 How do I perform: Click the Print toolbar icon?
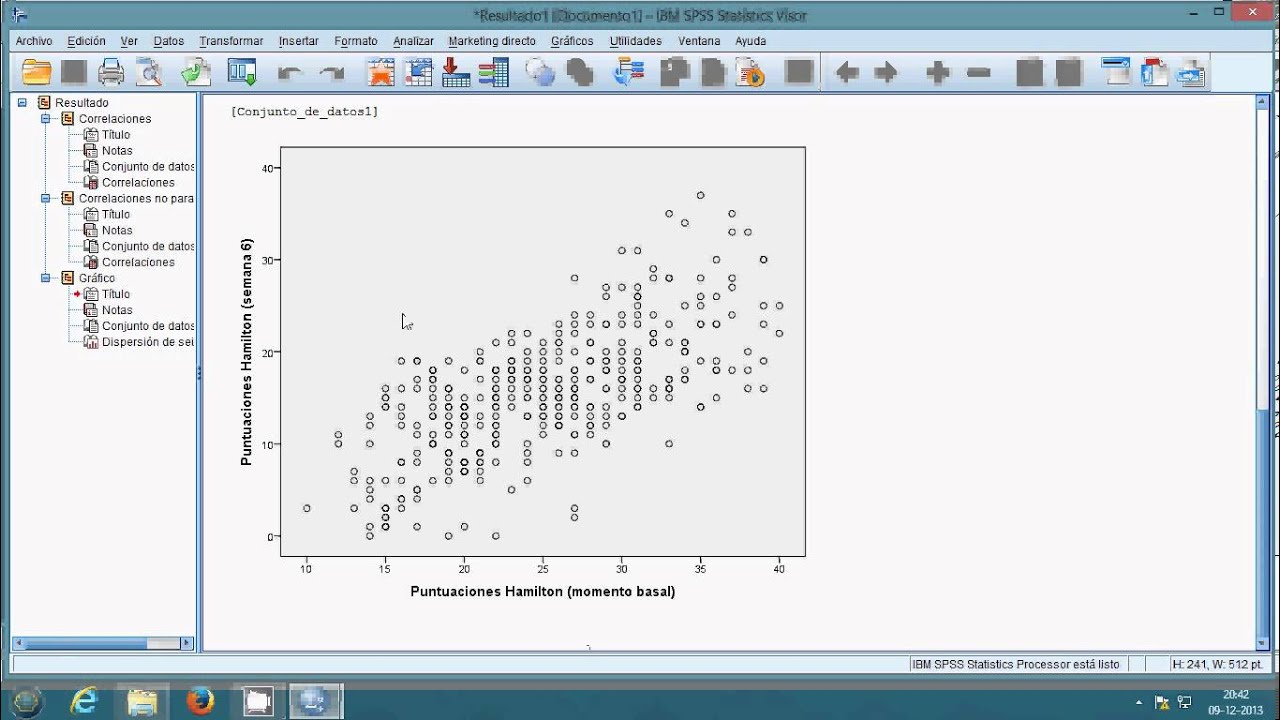click(111, 73)
